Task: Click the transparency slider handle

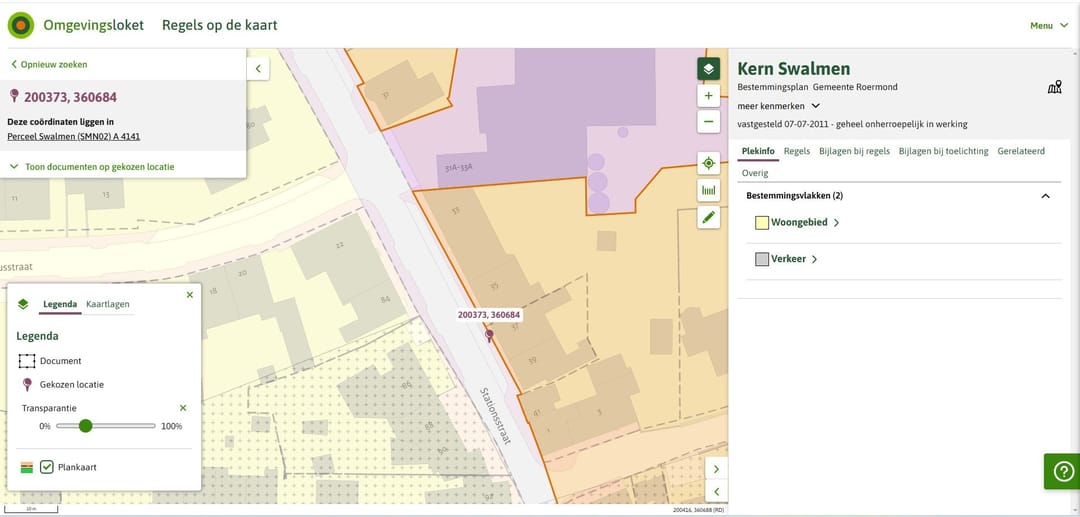Action: tap(85, 426)
